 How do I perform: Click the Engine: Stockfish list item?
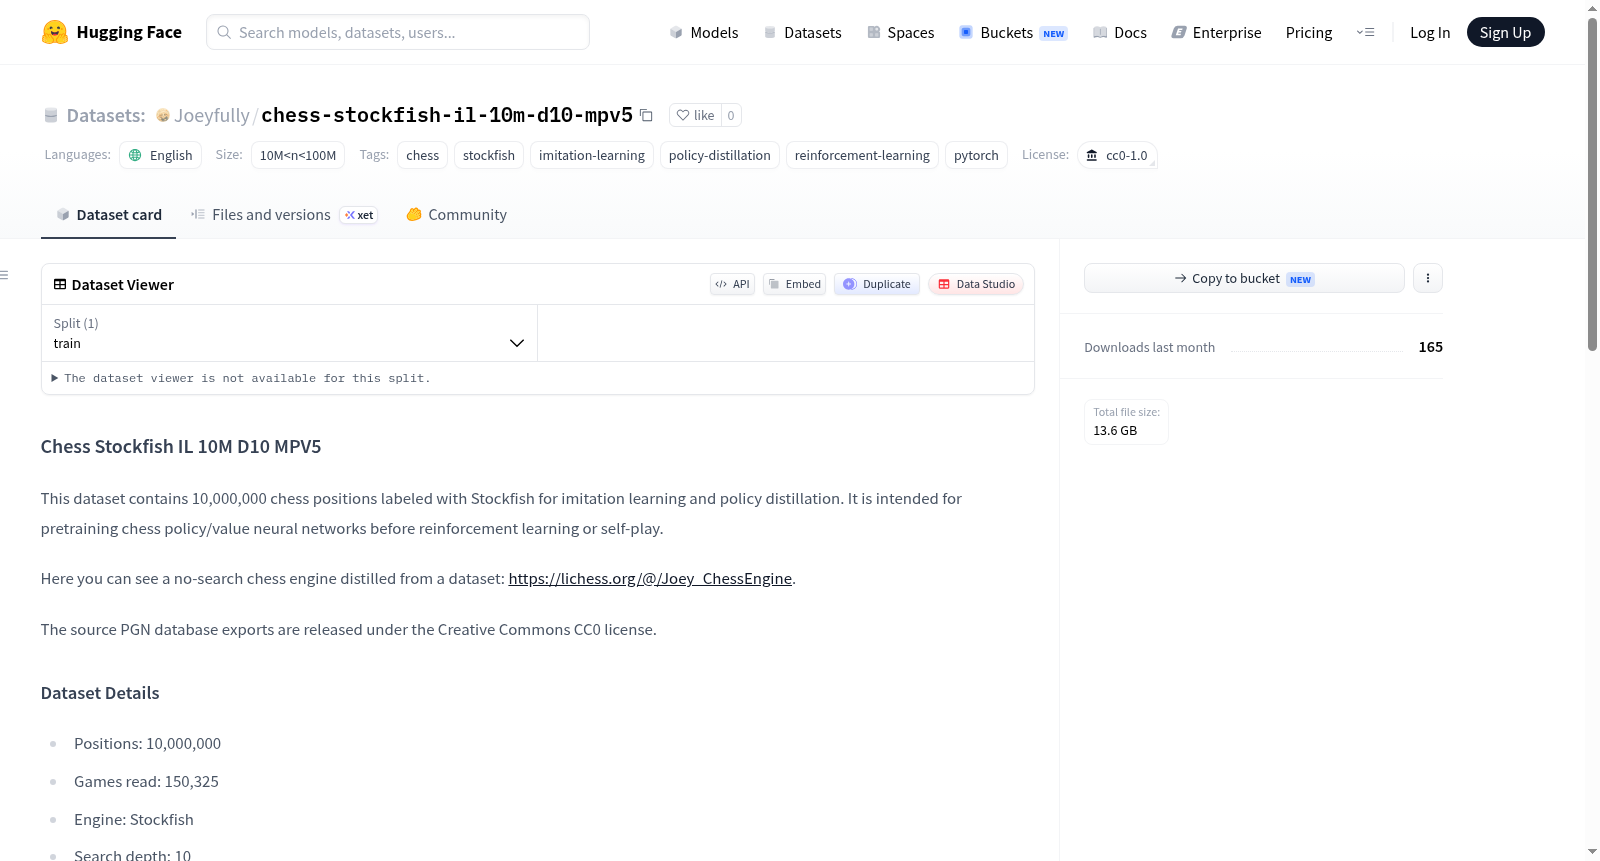coord(134,819)
